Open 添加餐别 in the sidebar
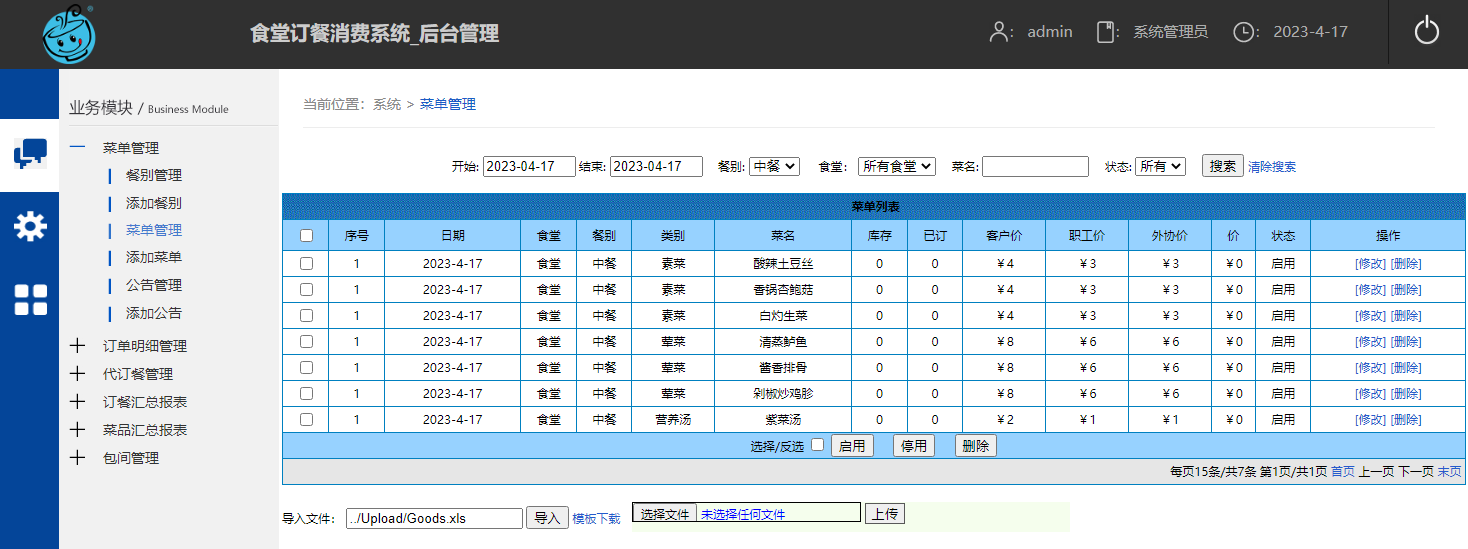 (x=154, y=203)
